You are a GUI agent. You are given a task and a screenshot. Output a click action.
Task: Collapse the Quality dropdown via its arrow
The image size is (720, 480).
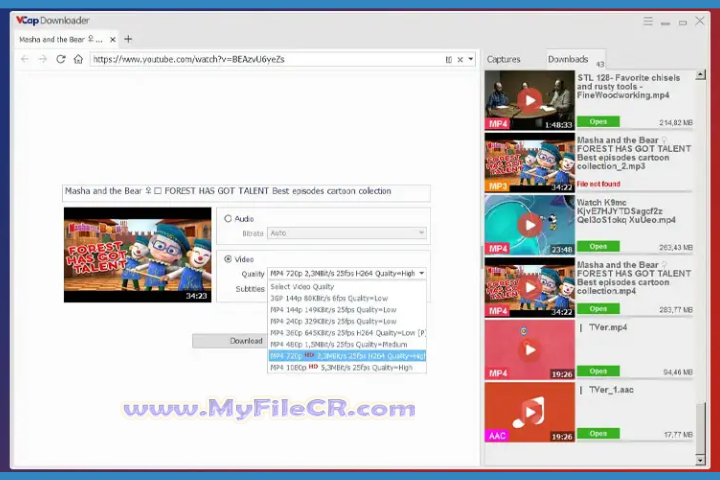(x=421, y=274)
